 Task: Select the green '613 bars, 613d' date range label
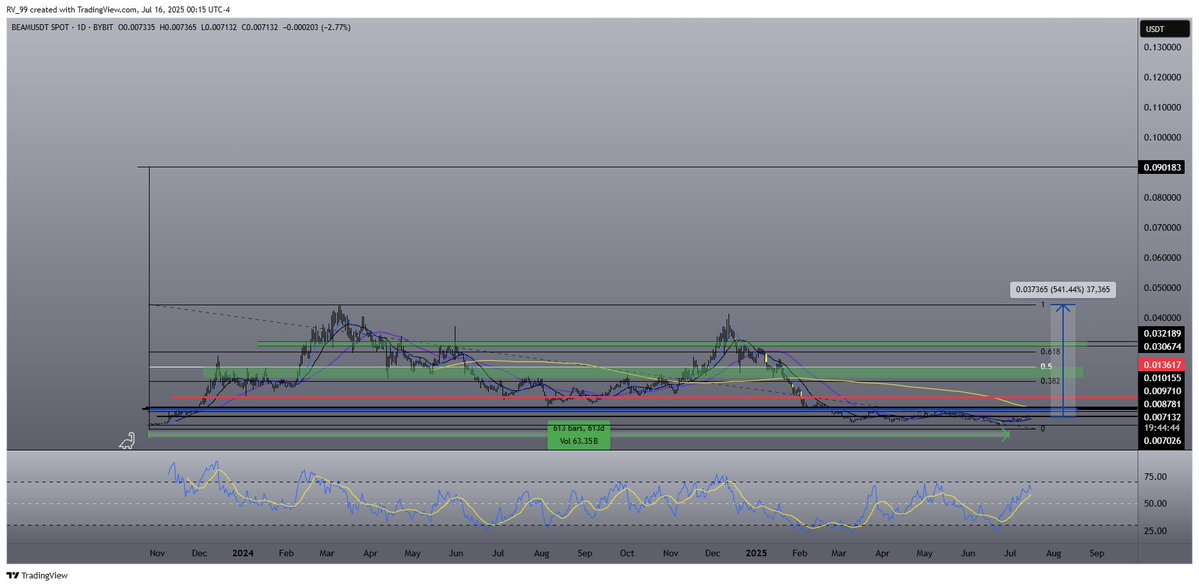(x=579, y=435)
